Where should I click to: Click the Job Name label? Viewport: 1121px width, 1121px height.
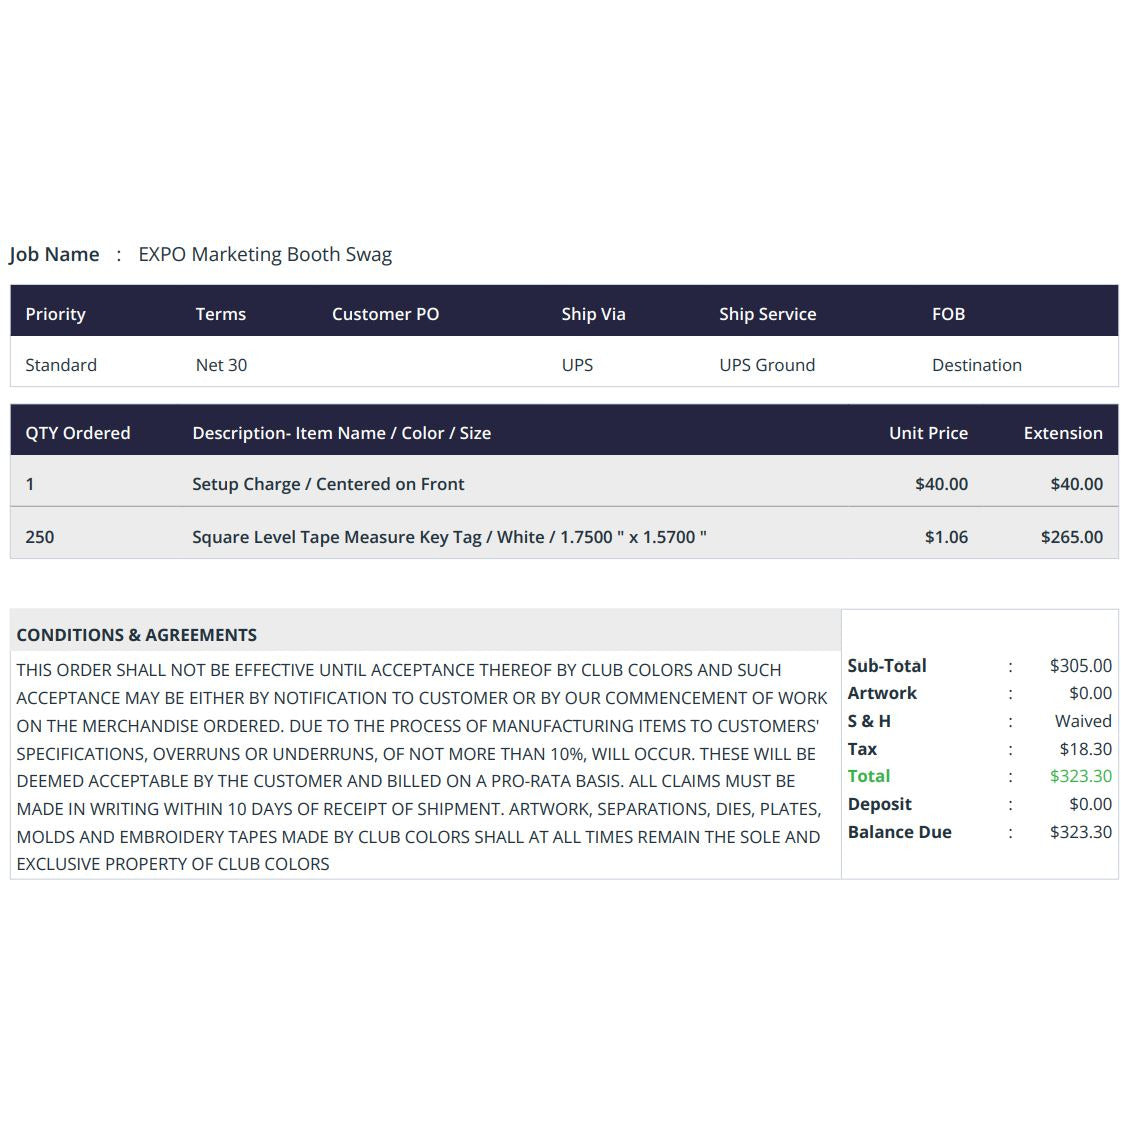[x=54, y=255]
